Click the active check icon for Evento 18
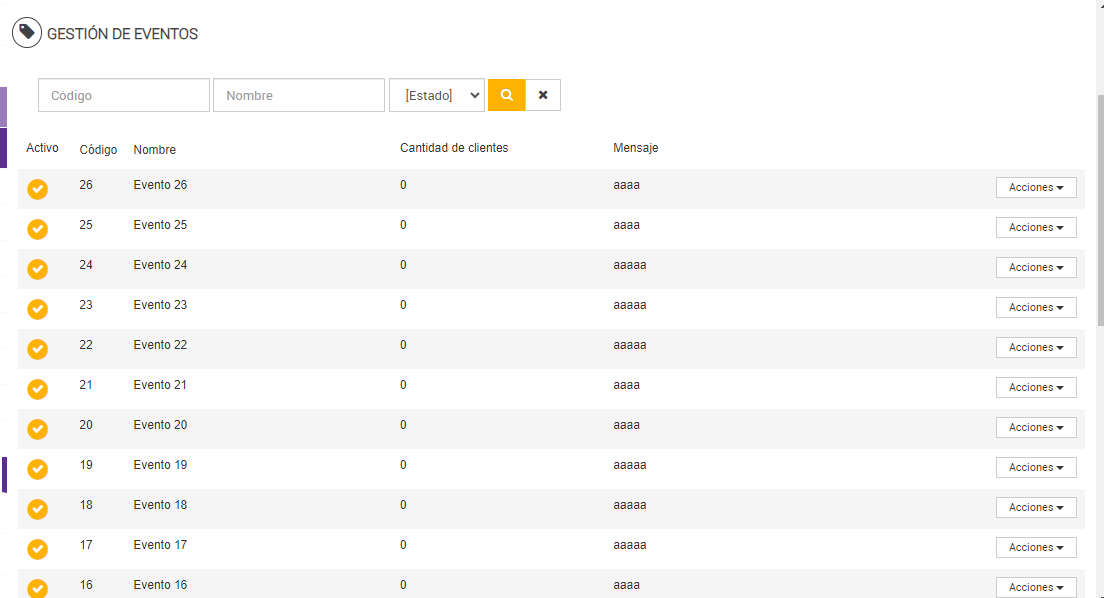The image size is (1104, 598). point(37,509)
